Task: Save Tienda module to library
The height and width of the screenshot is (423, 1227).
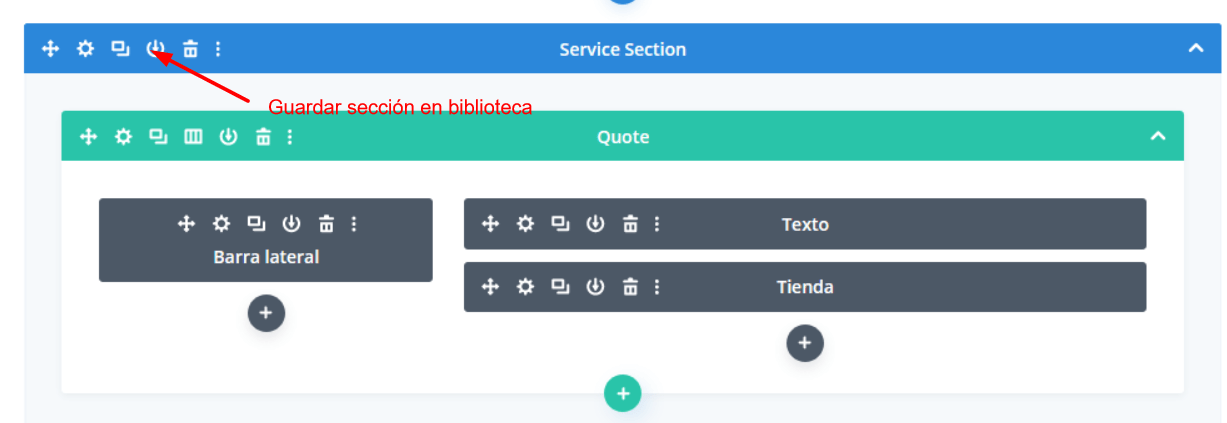Action: [595, 287]
